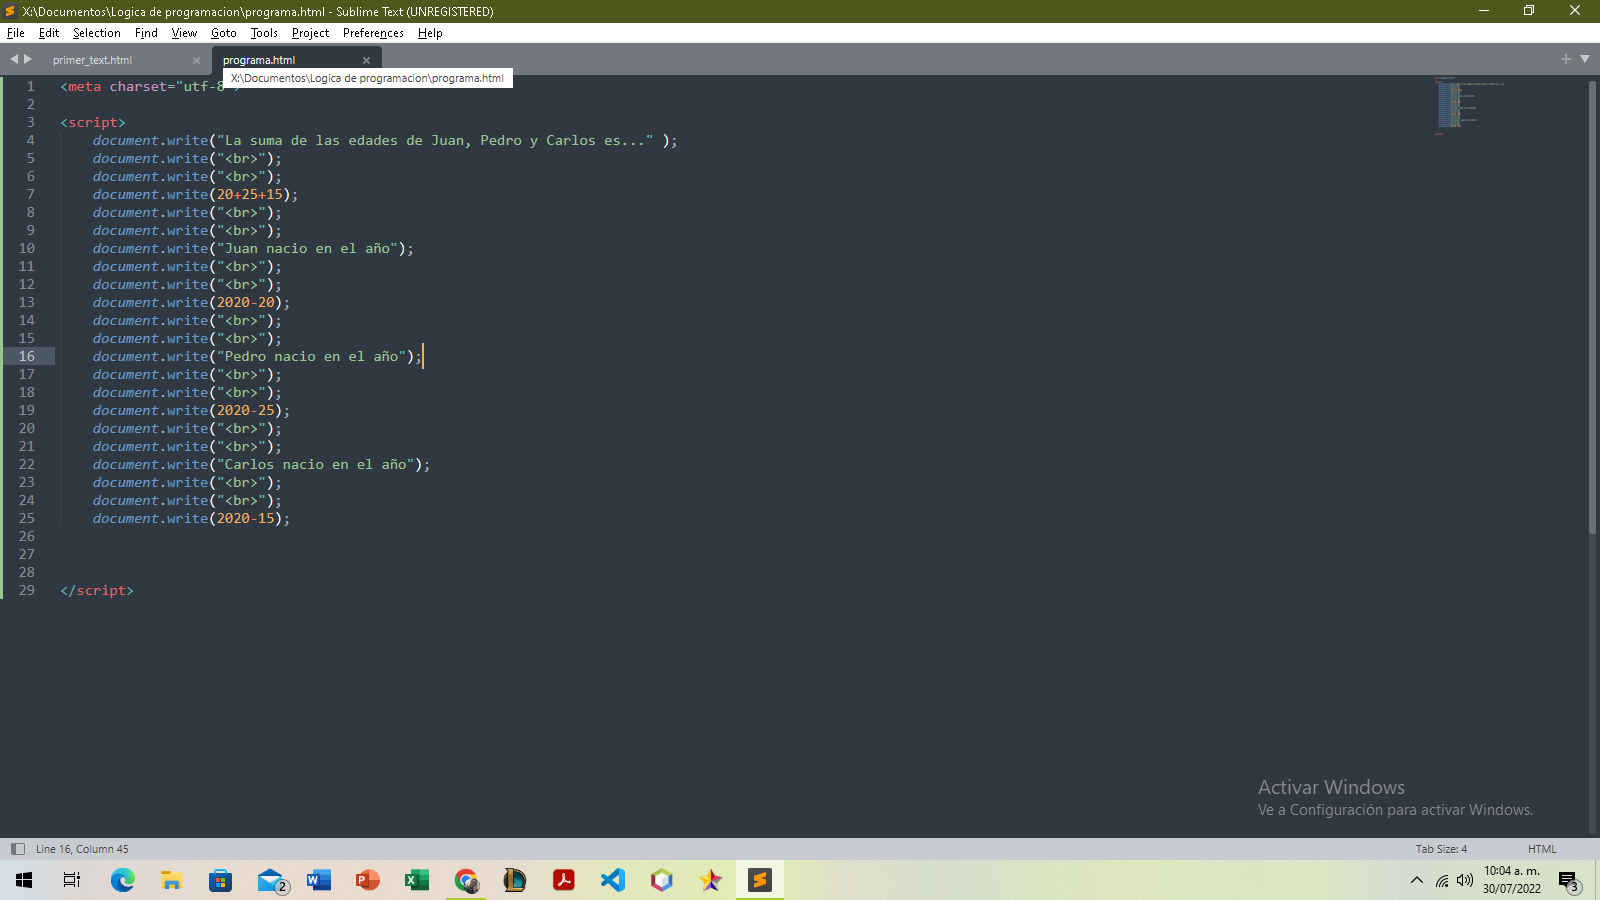Open League of Legends taskbar icon
The width and height of the screenshot is (1600, 900).
pos(514,880)
